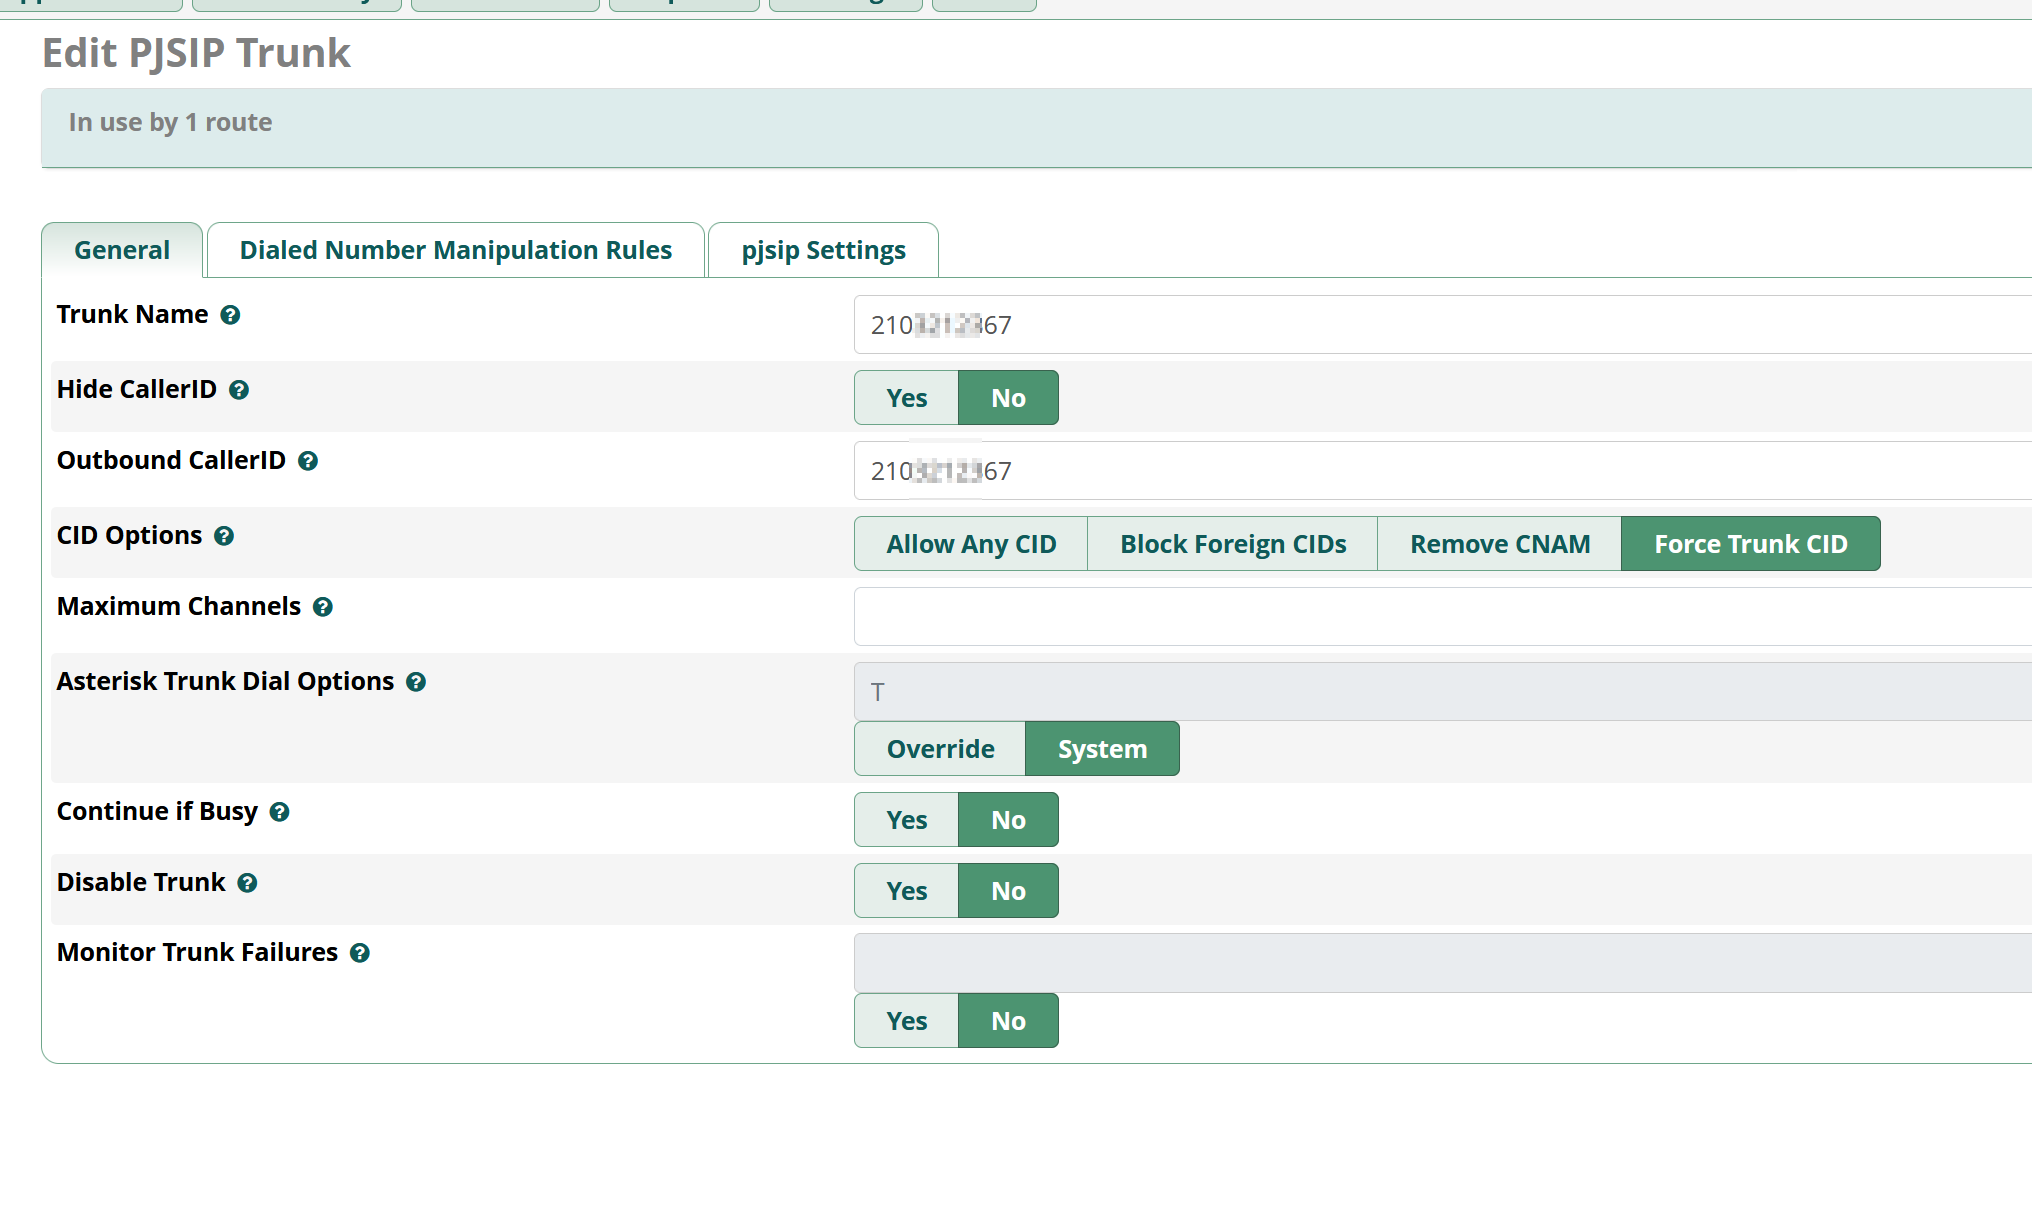Click Continue if Busy help icon
The width and height of the screenshot is (2032, 1232).
(x=279, y=812)
